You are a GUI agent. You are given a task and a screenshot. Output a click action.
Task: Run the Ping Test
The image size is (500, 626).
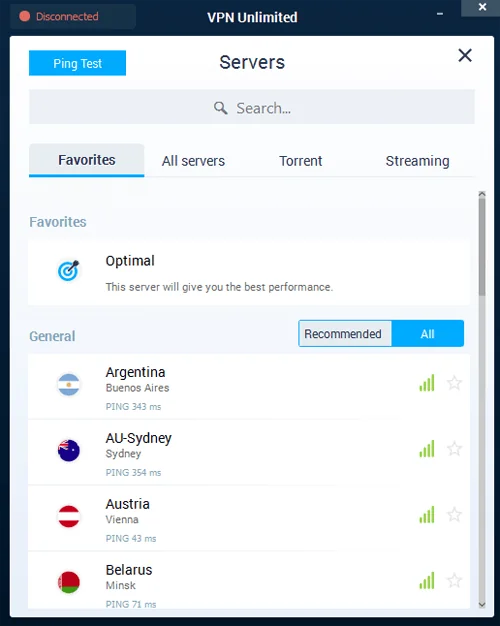pyautogui.click(x=77, y=63)
